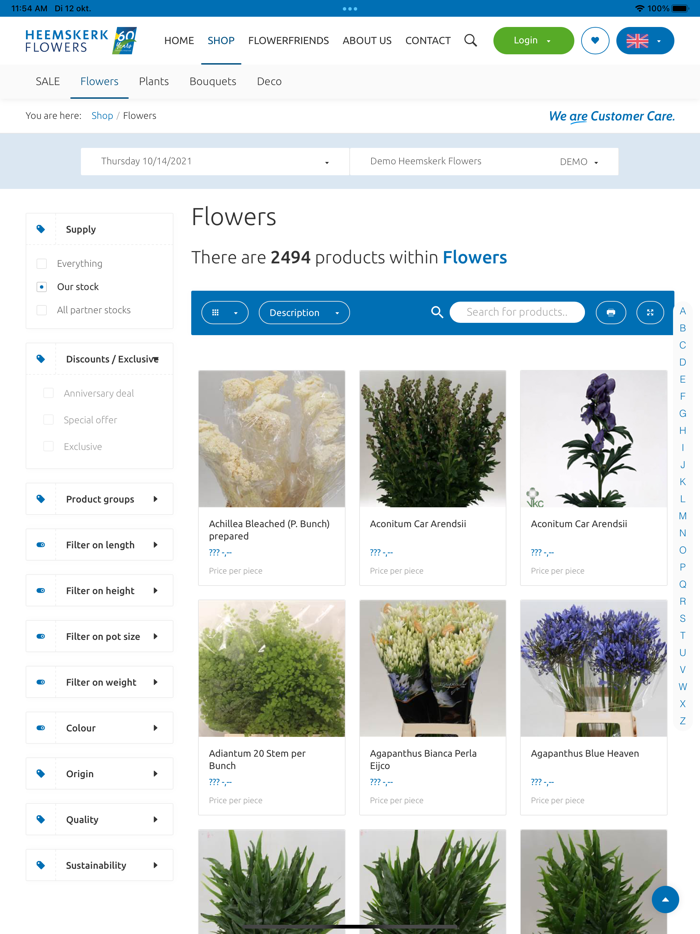The height and width of the screenshot is (934, 700).
Task: Jump to letter Z in alphabet index
Action: click(x=683, y=721)
